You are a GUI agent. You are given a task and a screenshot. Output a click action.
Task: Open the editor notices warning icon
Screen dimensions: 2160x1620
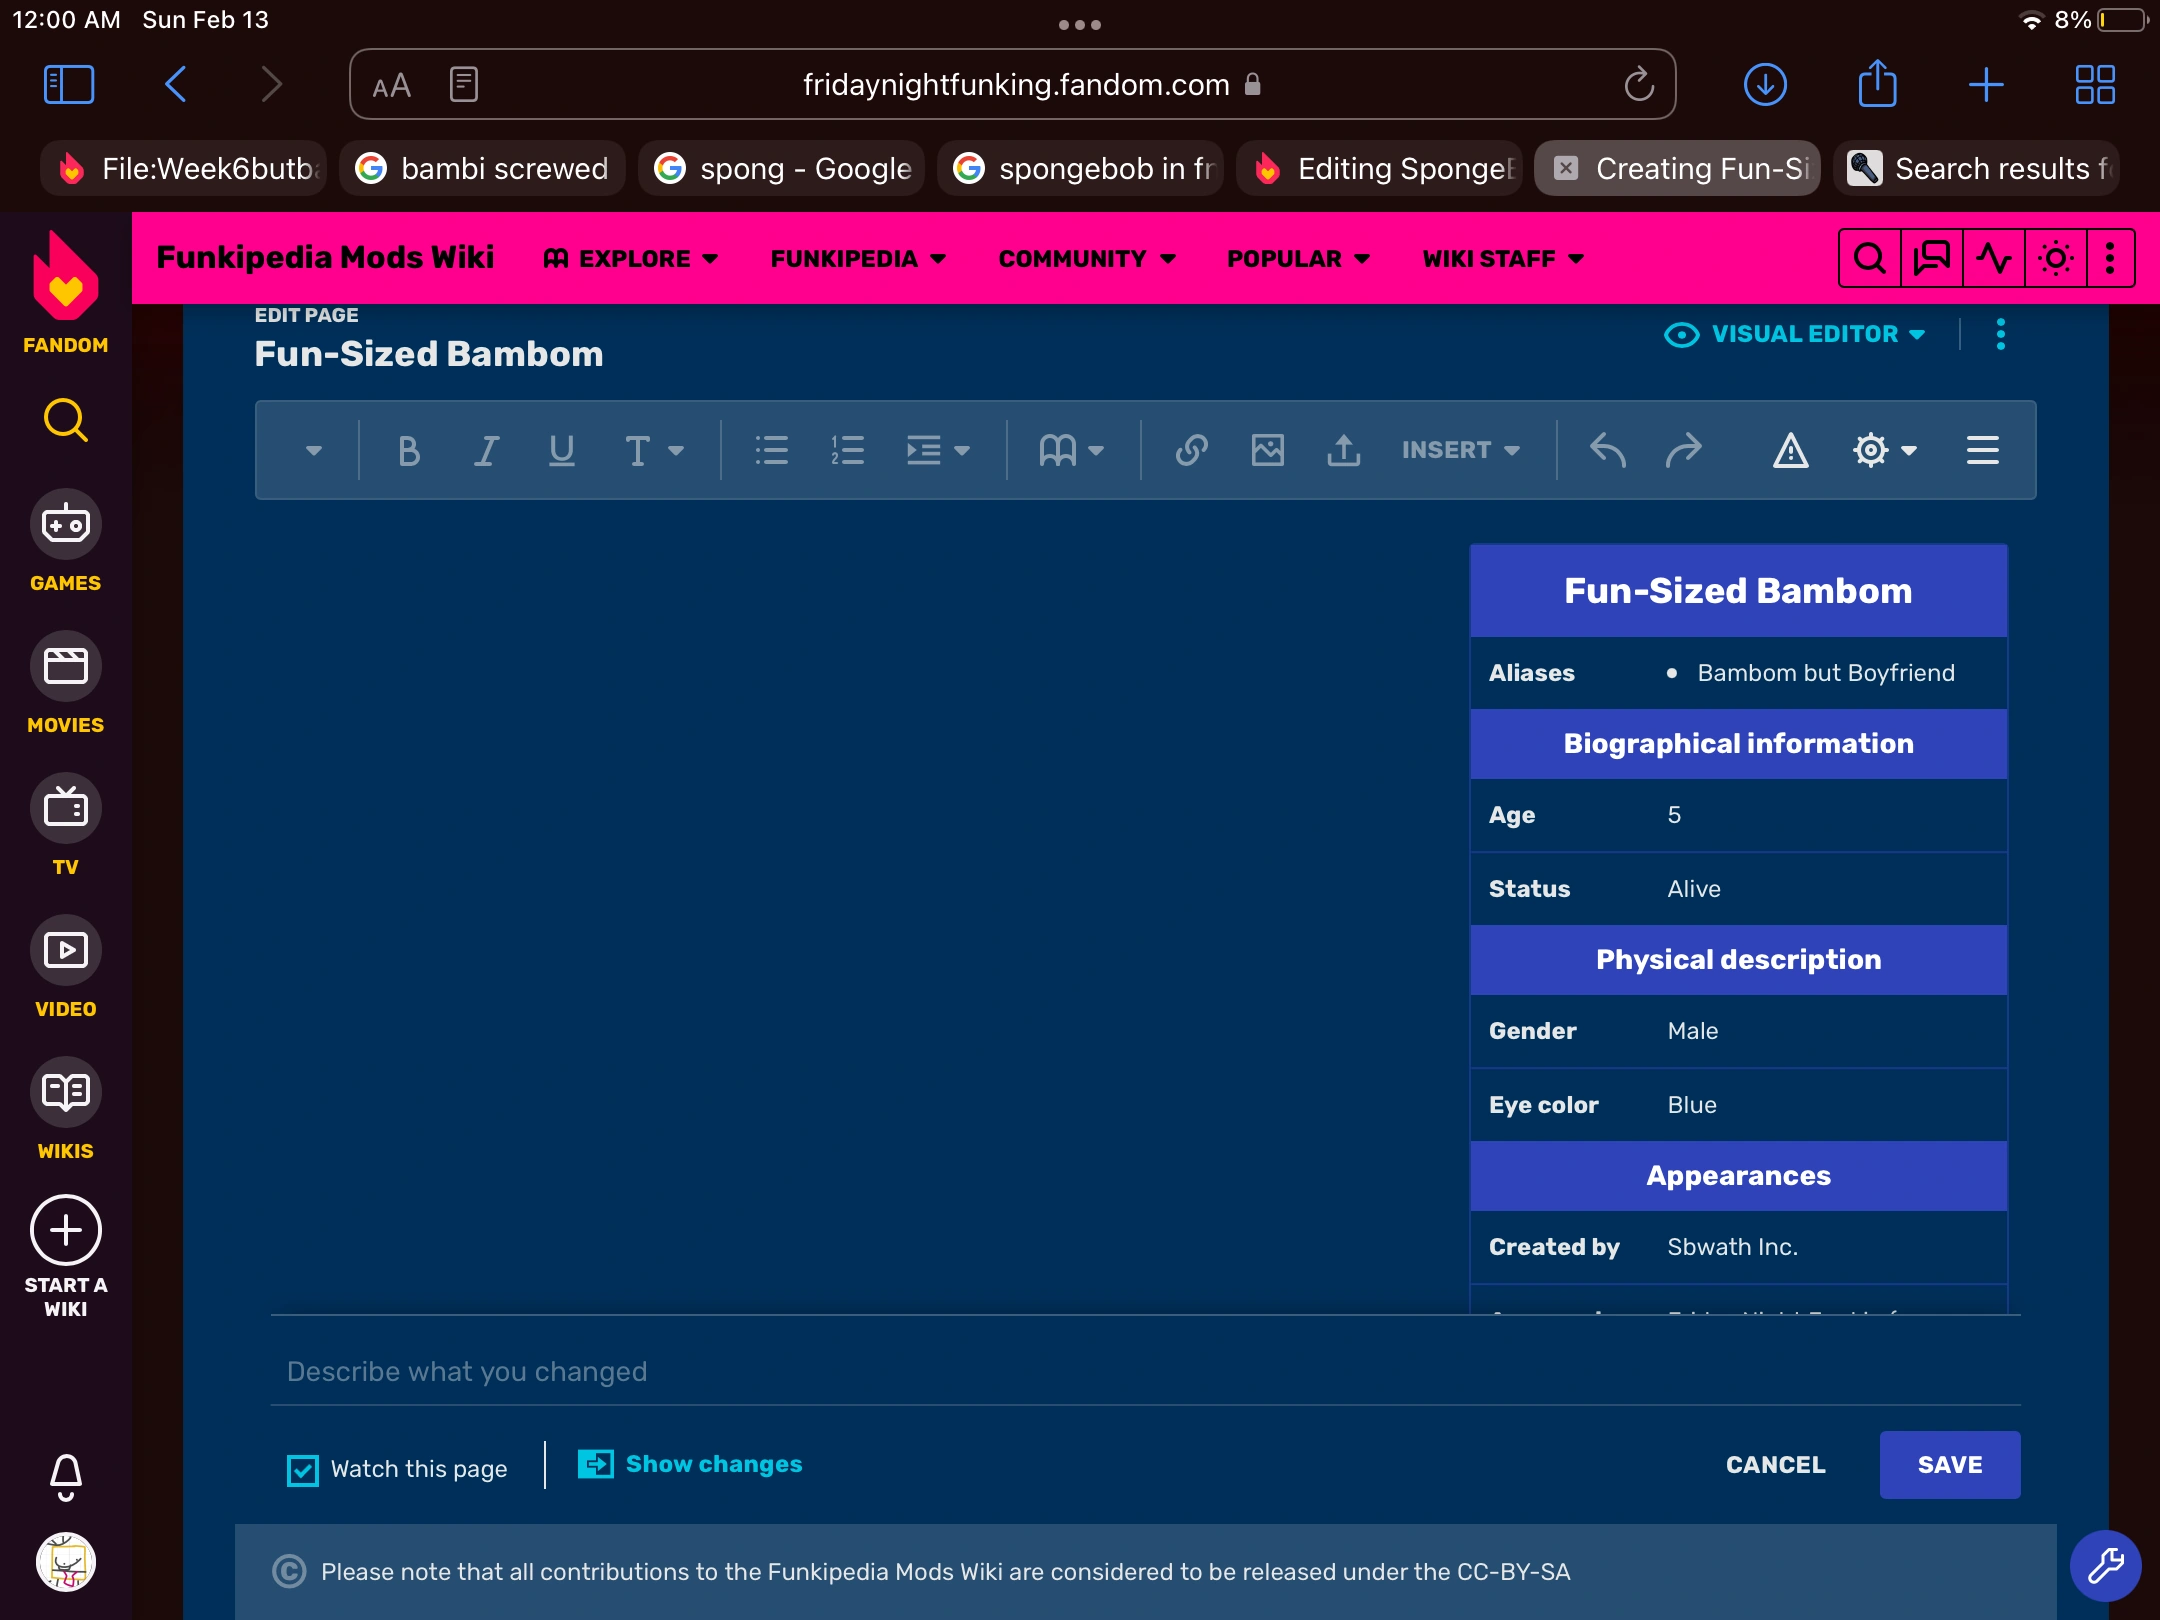coord(1790,451)
